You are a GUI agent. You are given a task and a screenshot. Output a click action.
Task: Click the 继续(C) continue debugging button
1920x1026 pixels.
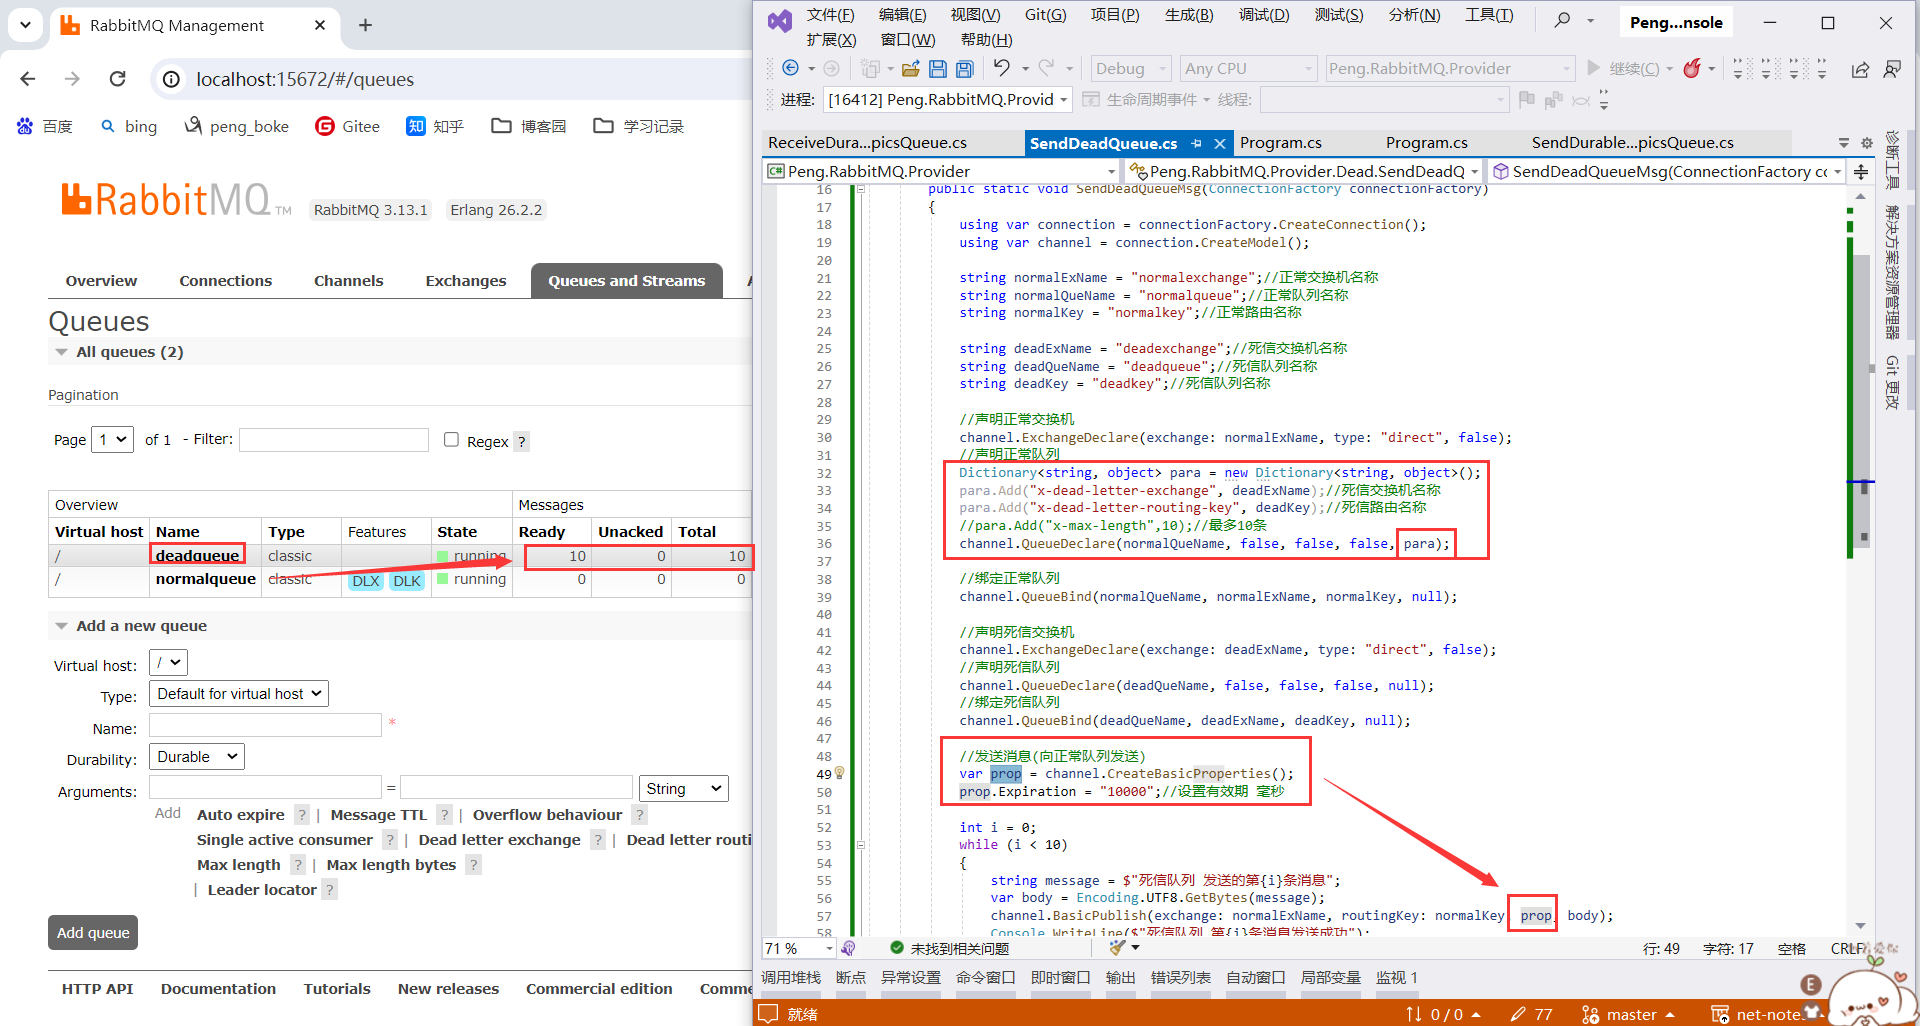(x=1623, y=68)
